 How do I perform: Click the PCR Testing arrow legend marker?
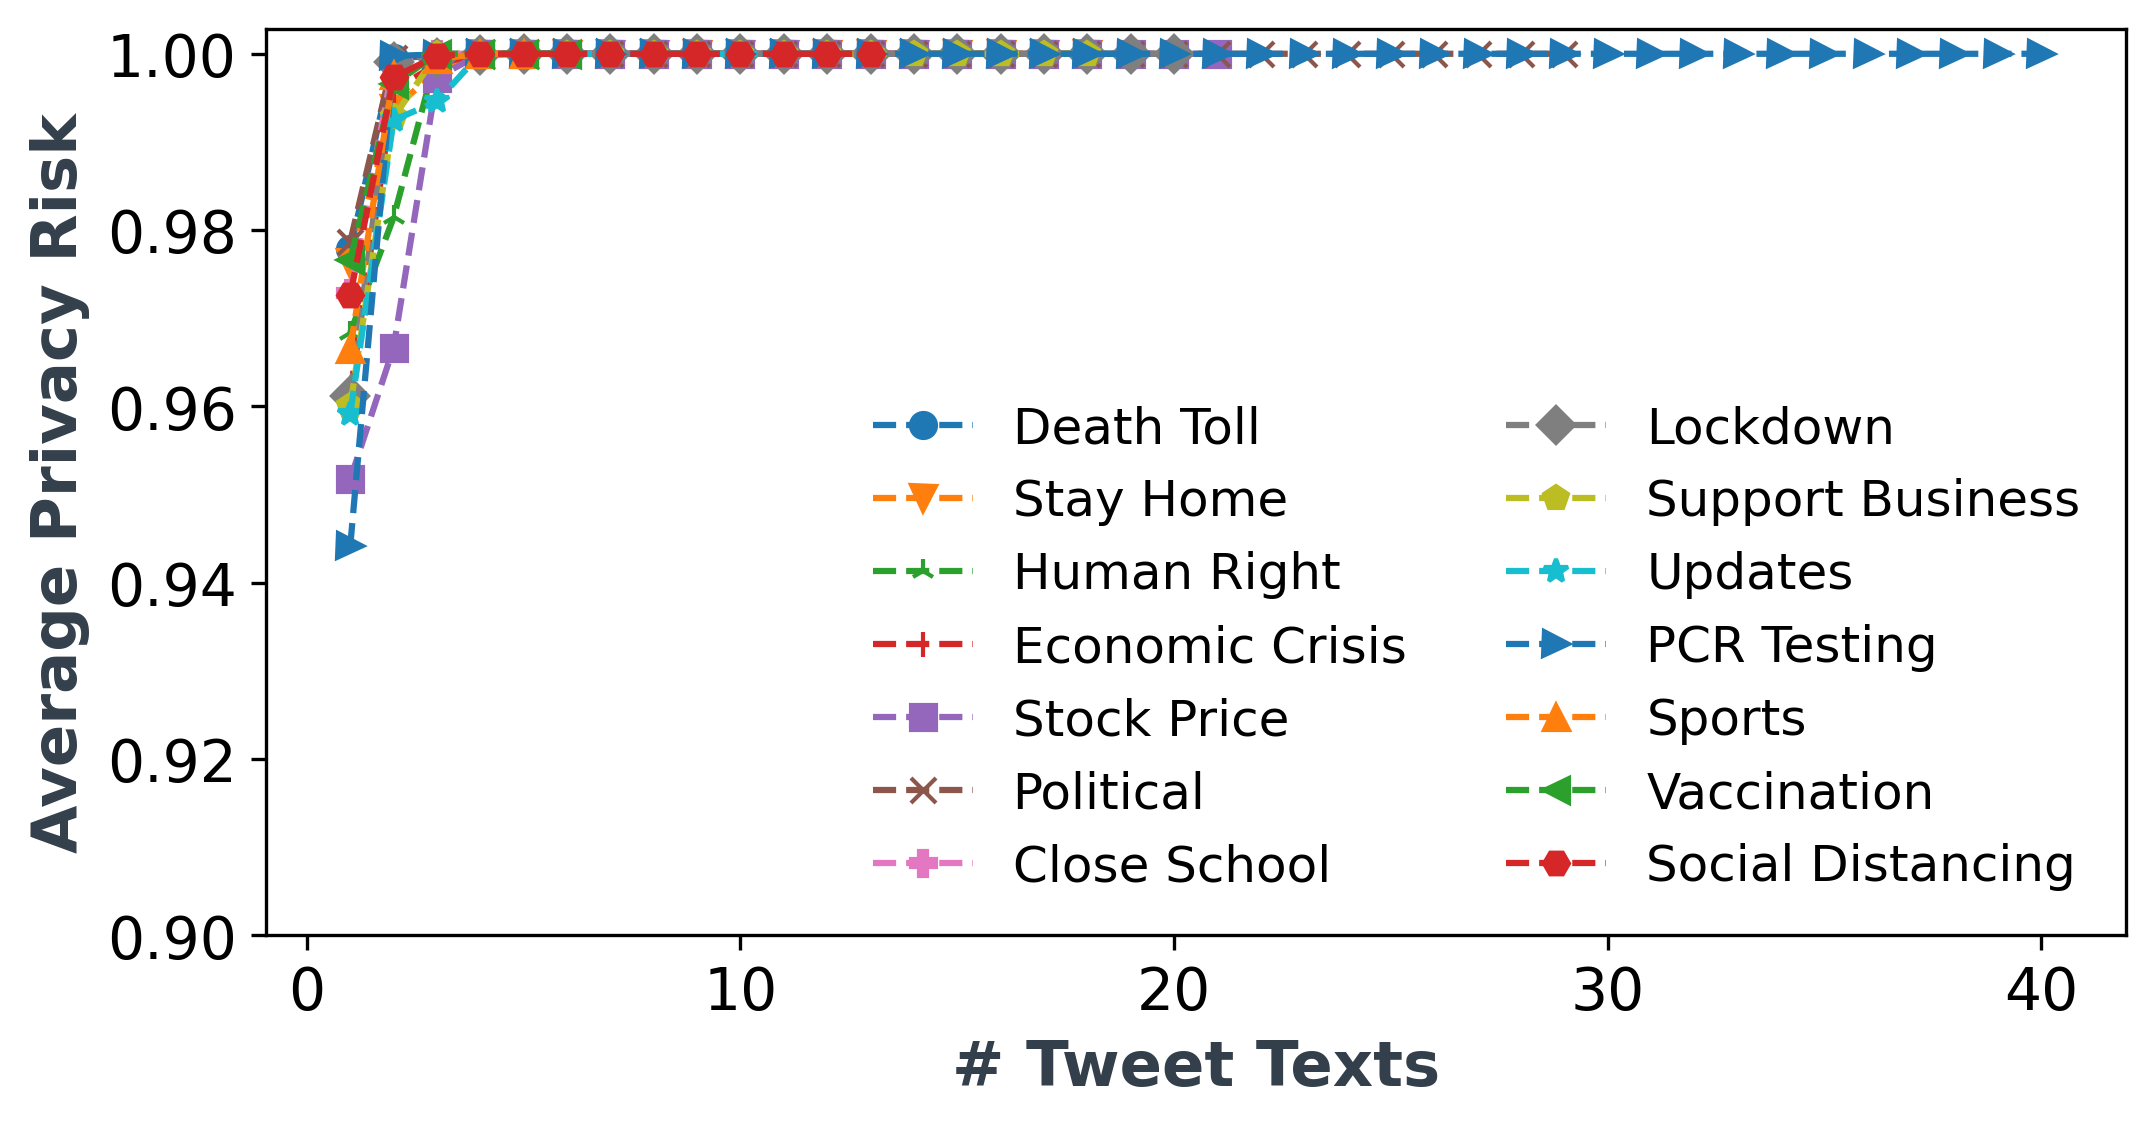pos(1556,644)
